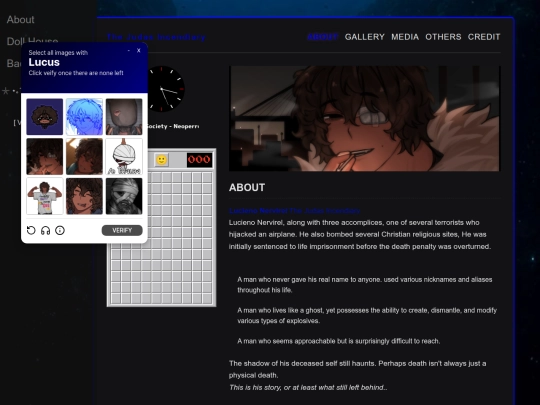This screenshot has width=540, height=405.
Task: Click the captcha audio headphones icon
Action: point(45,230)
